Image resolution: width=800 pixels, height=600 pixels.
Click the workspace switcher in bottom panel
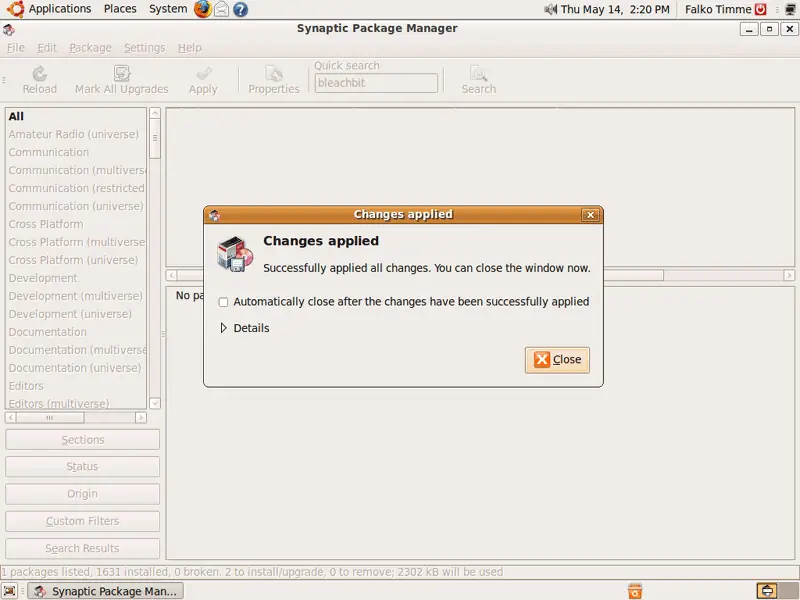777,591
